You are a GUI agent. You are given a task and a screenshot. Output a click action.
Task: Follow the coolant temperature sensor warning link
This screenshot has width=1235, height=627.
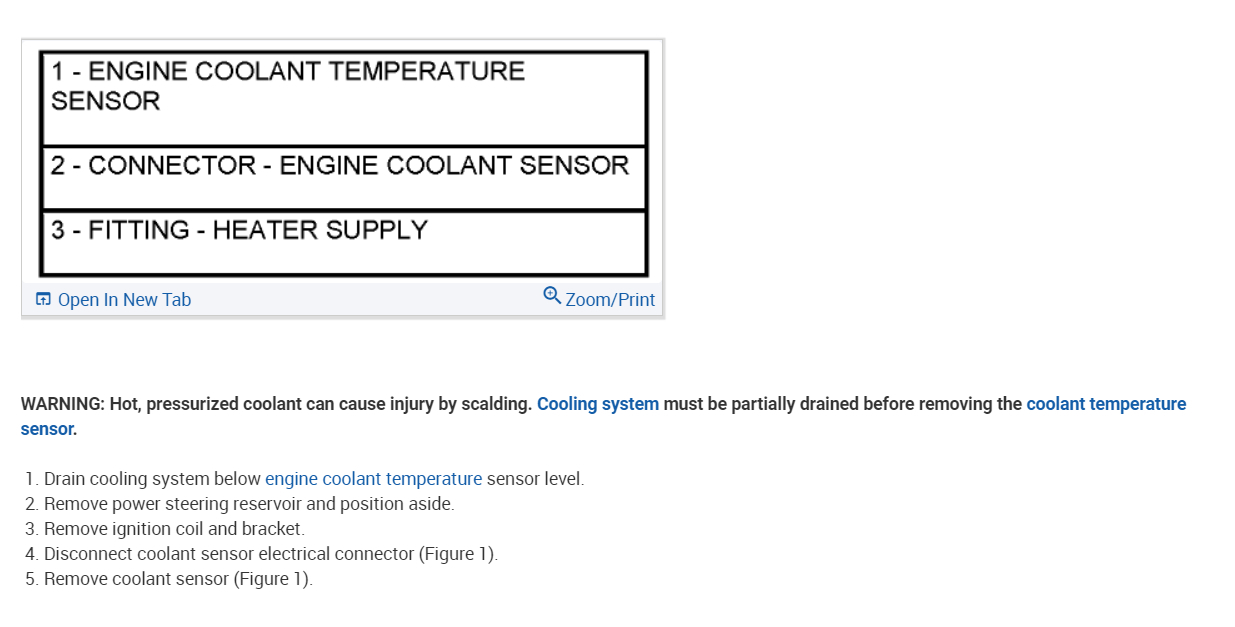click(1105, 404)
